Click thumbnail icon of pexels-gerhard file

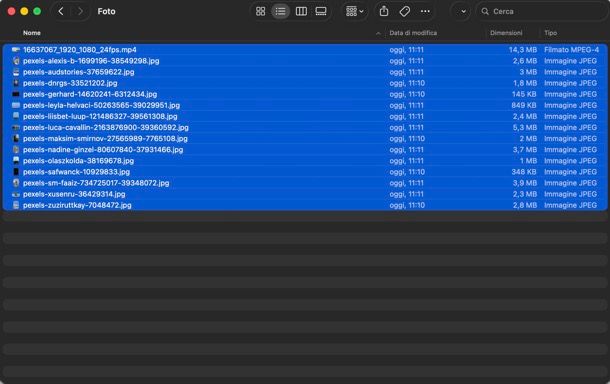coord(16,94)
